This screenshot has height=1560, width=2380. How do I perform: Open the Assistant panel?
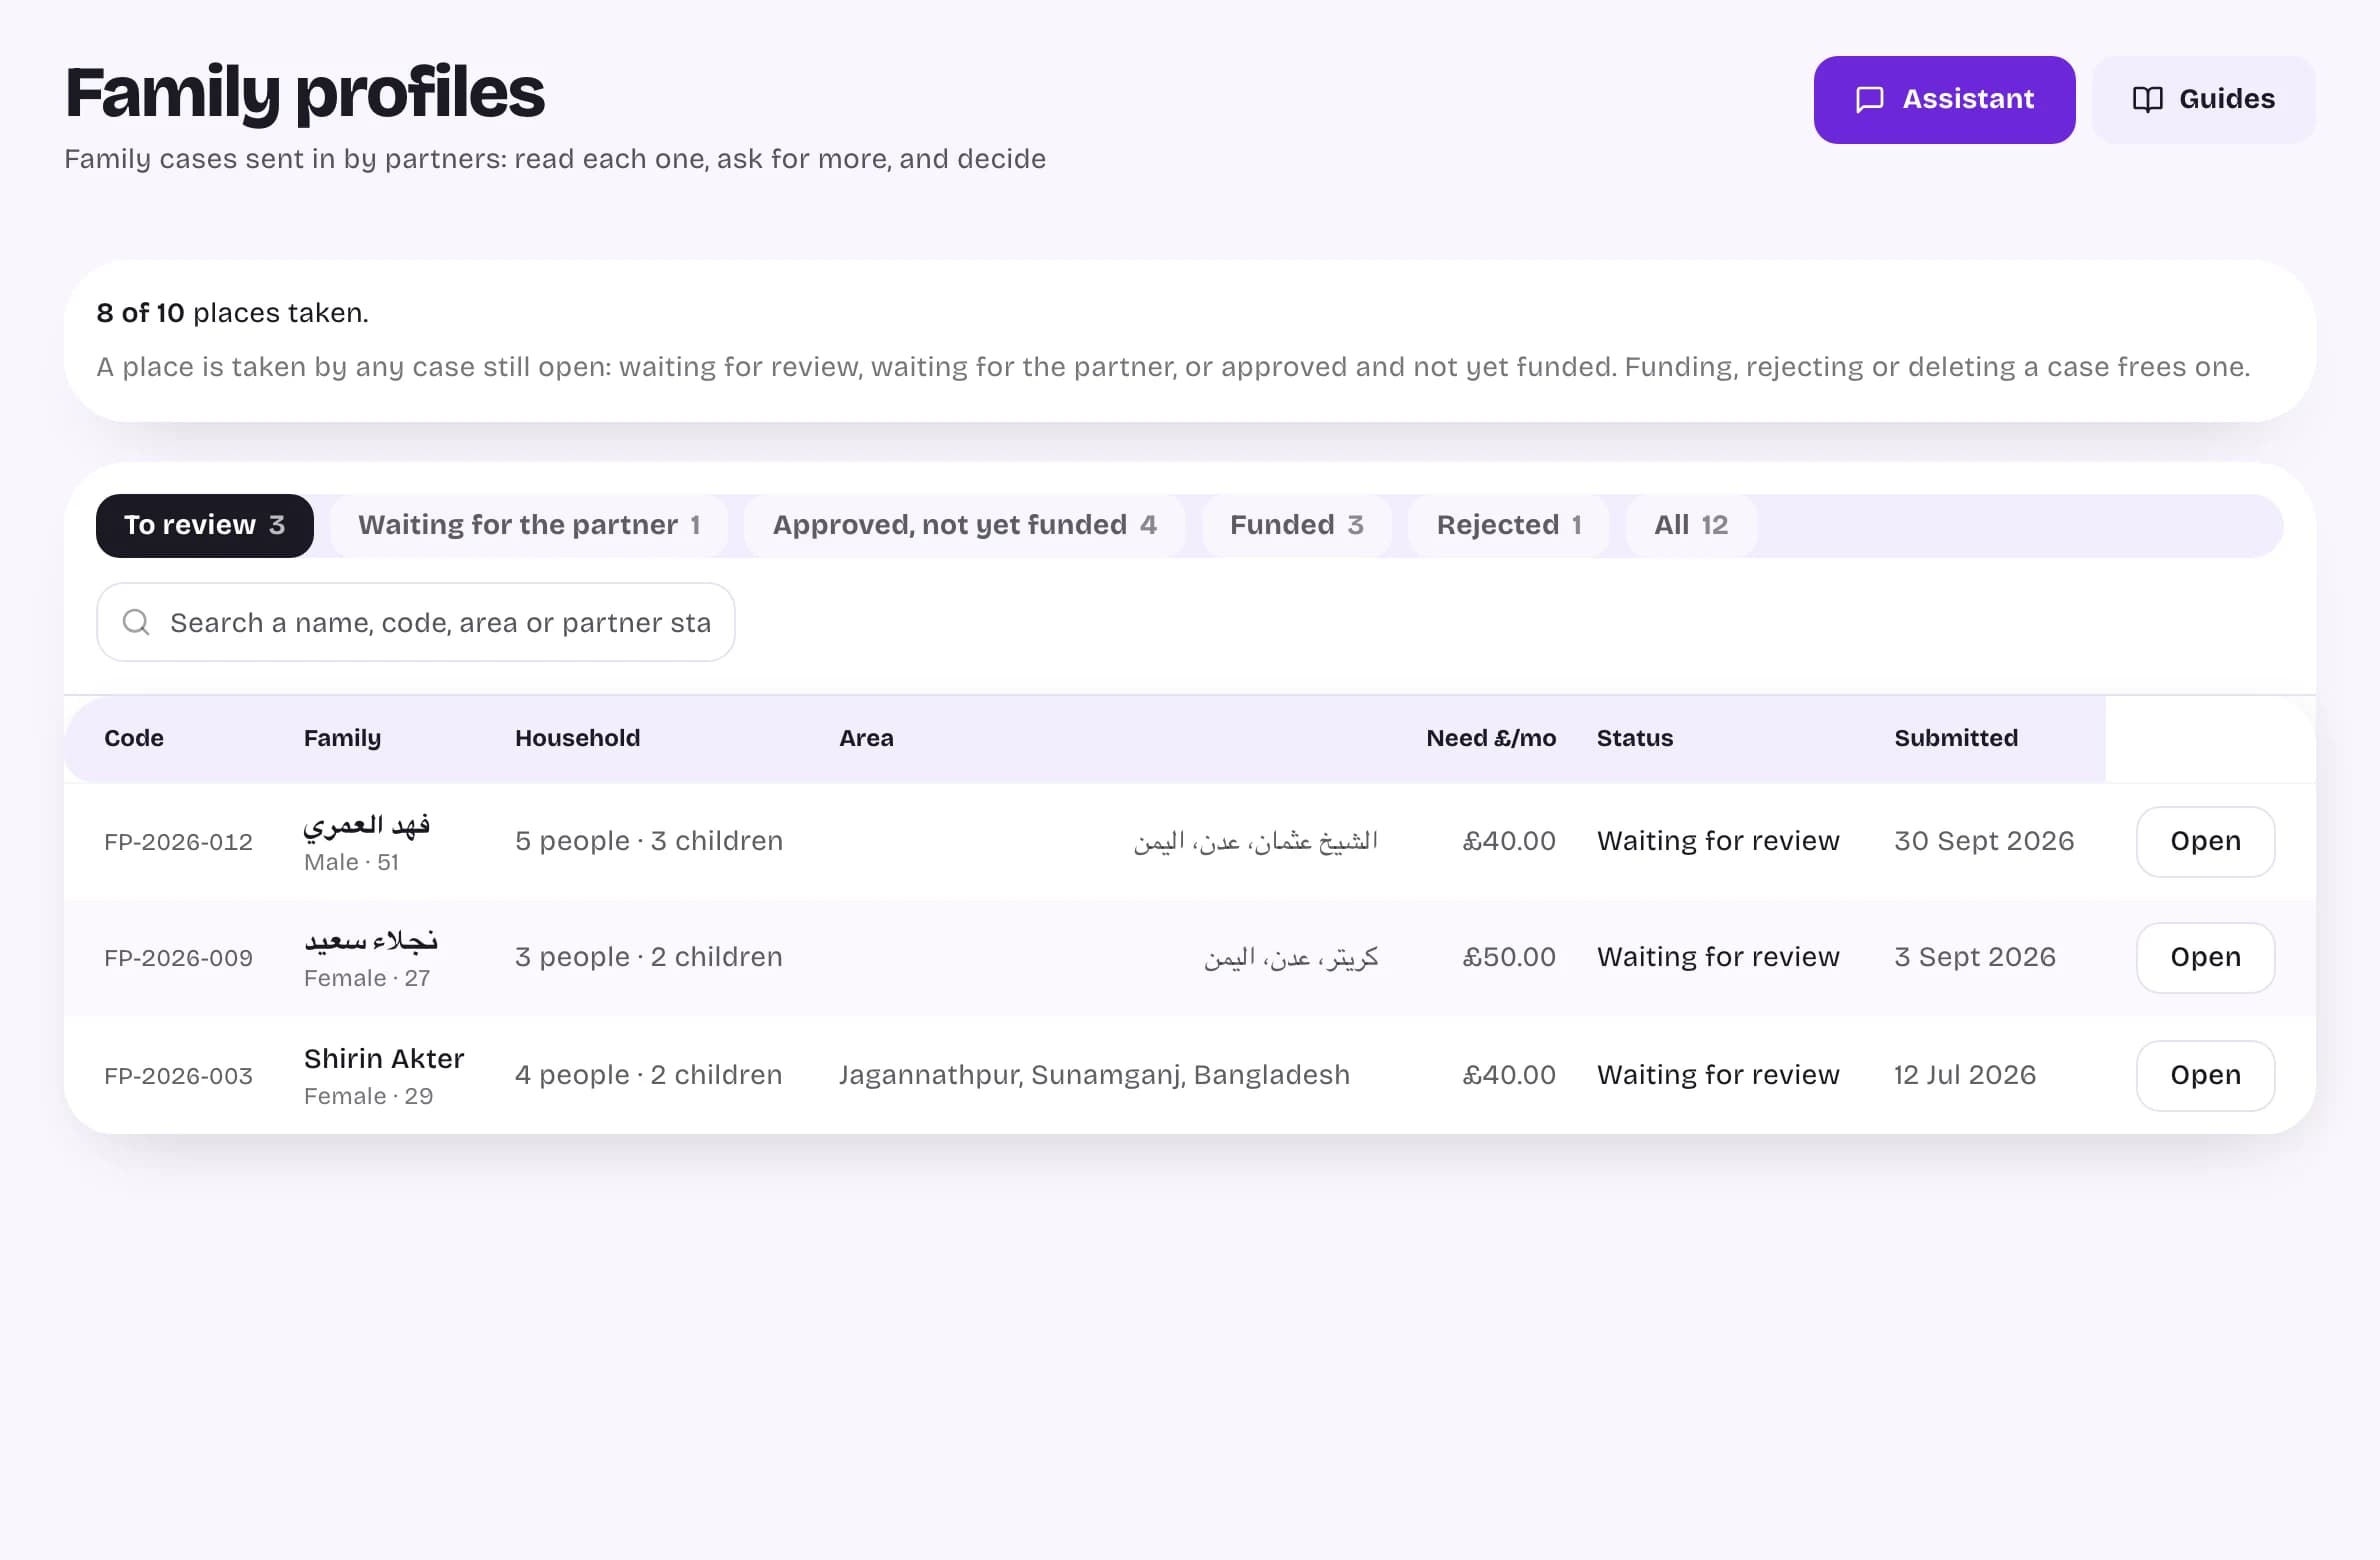click(x=1944, y=100)
